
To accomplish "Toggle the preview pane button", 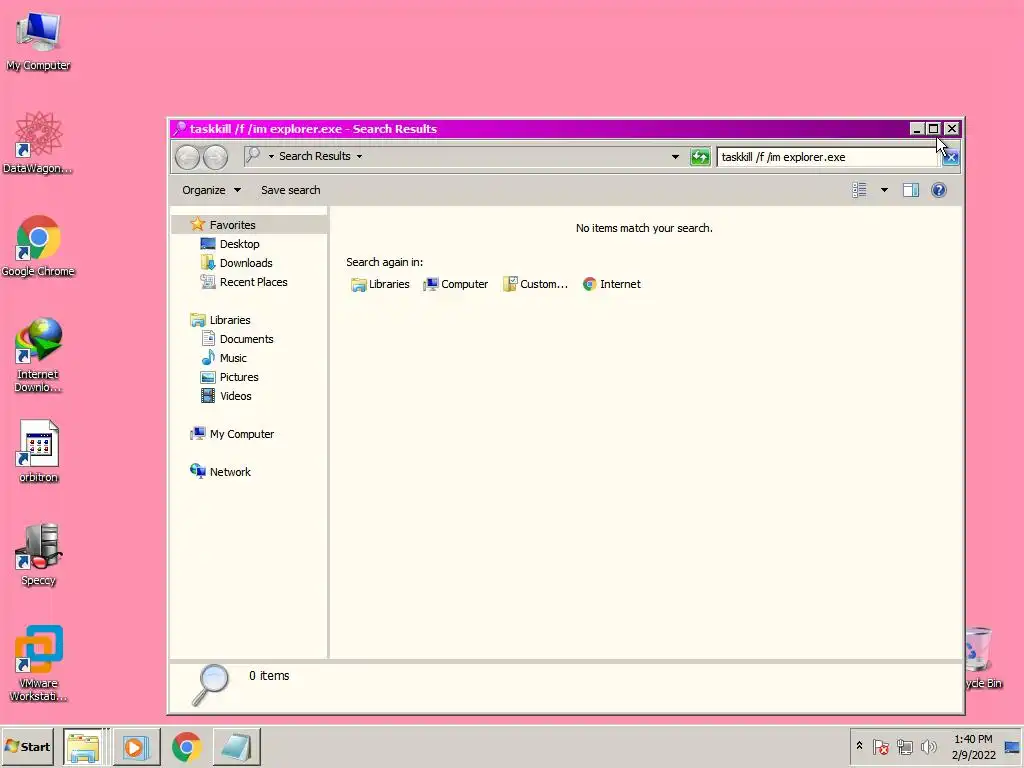I will click(910, 190).
